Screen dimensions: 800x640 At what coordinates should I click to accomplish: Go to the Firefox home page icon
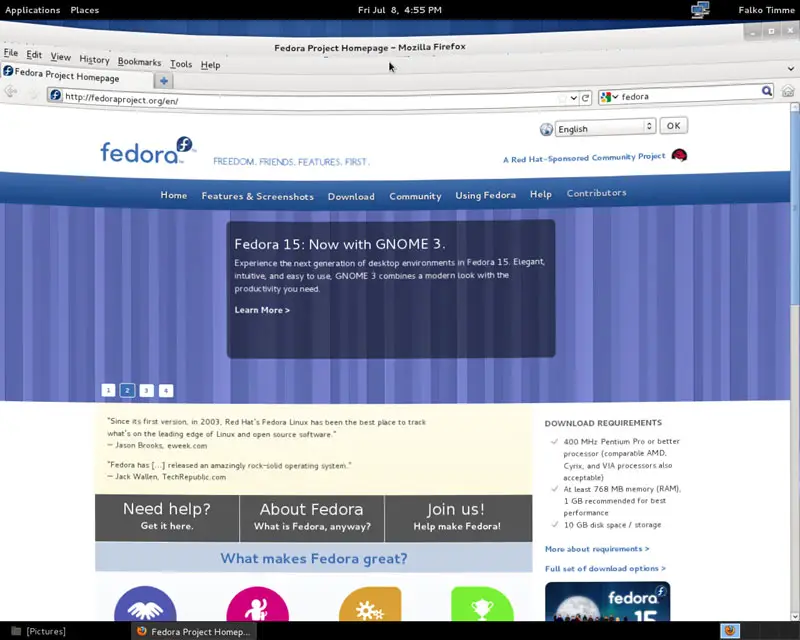pos(788,91)
